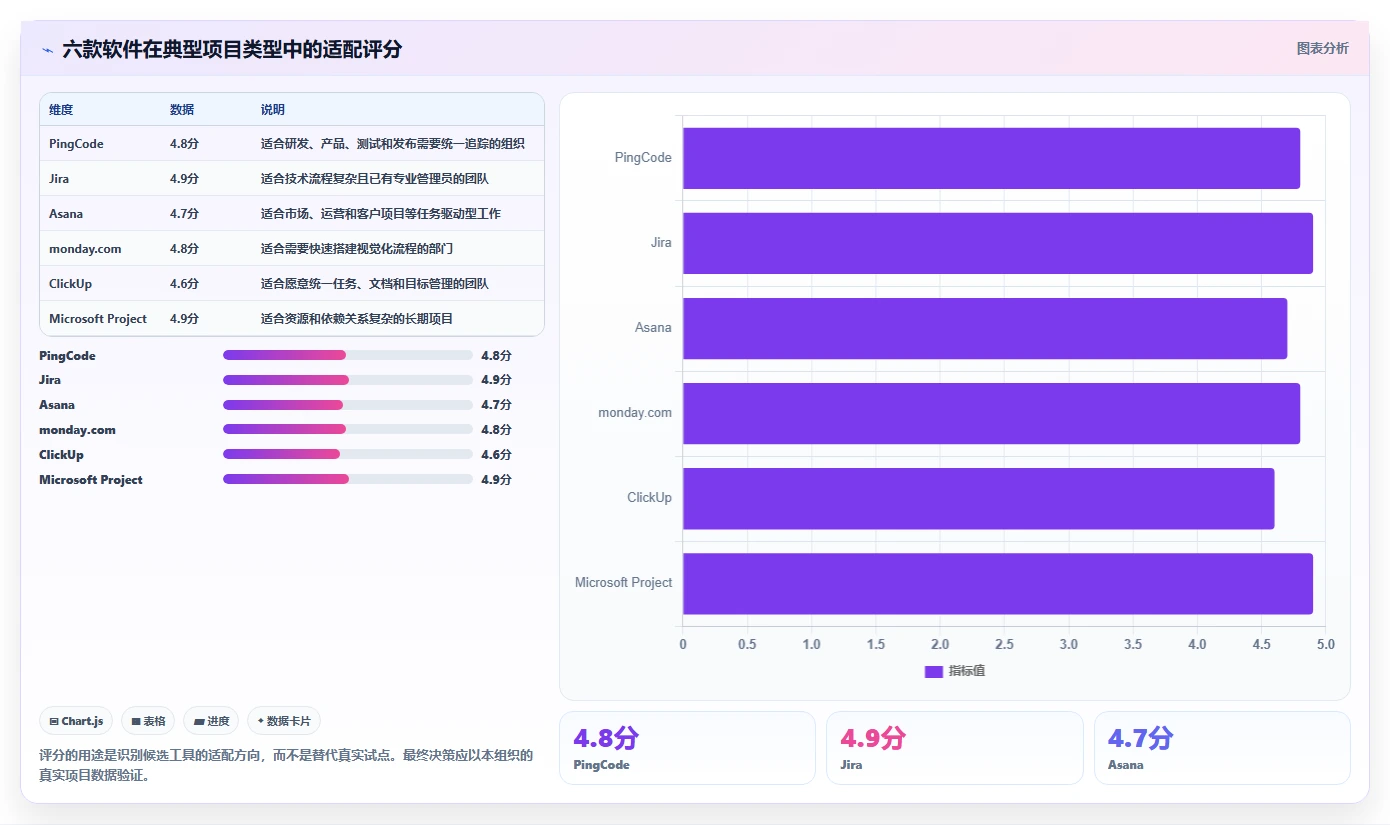This screenshot has height=825, width=1390.
Task: Click the description 适合市场、运营和客户项目等任务驱动型工作
Action: click(381, 214)
